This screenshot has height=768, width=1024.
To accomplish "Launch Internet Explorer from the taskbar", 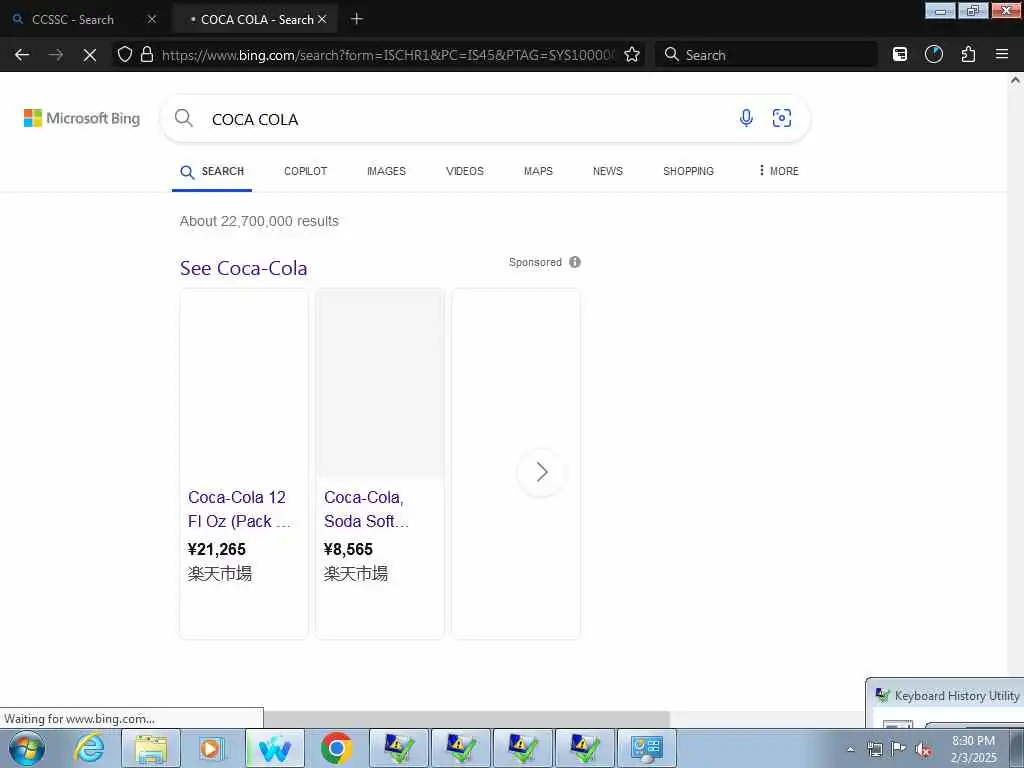I will pos(89,748).
